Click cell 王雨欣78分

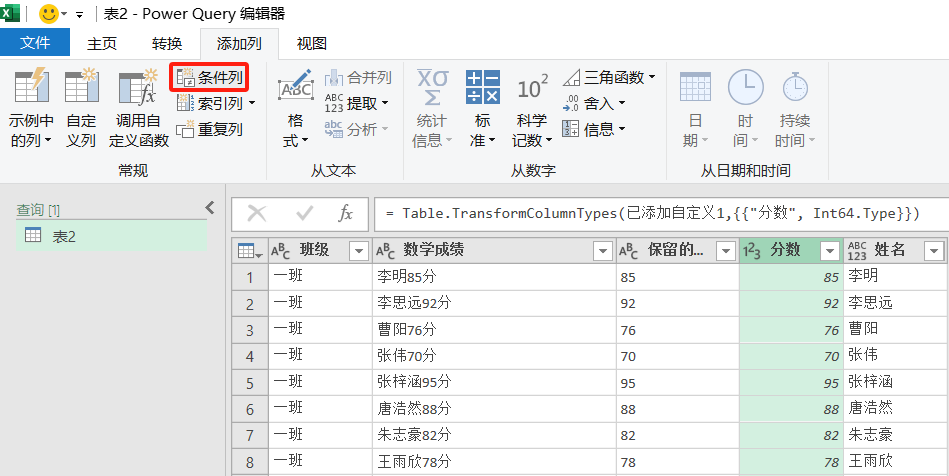494,463
